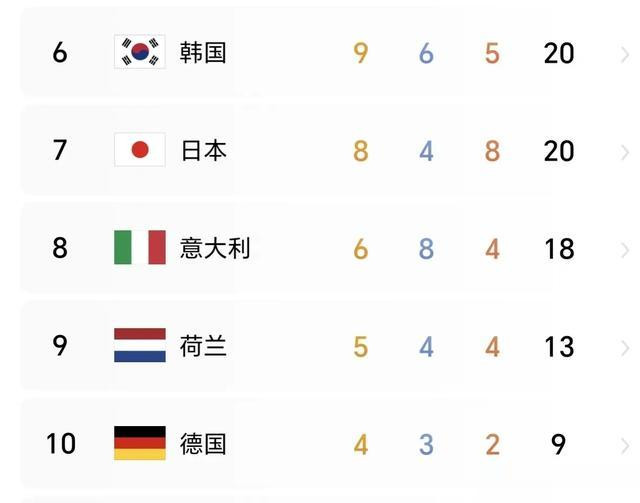This screenshot has height=503, width=640.
Task: Expand the 意大利 row chevron
Action: (624, 250)
